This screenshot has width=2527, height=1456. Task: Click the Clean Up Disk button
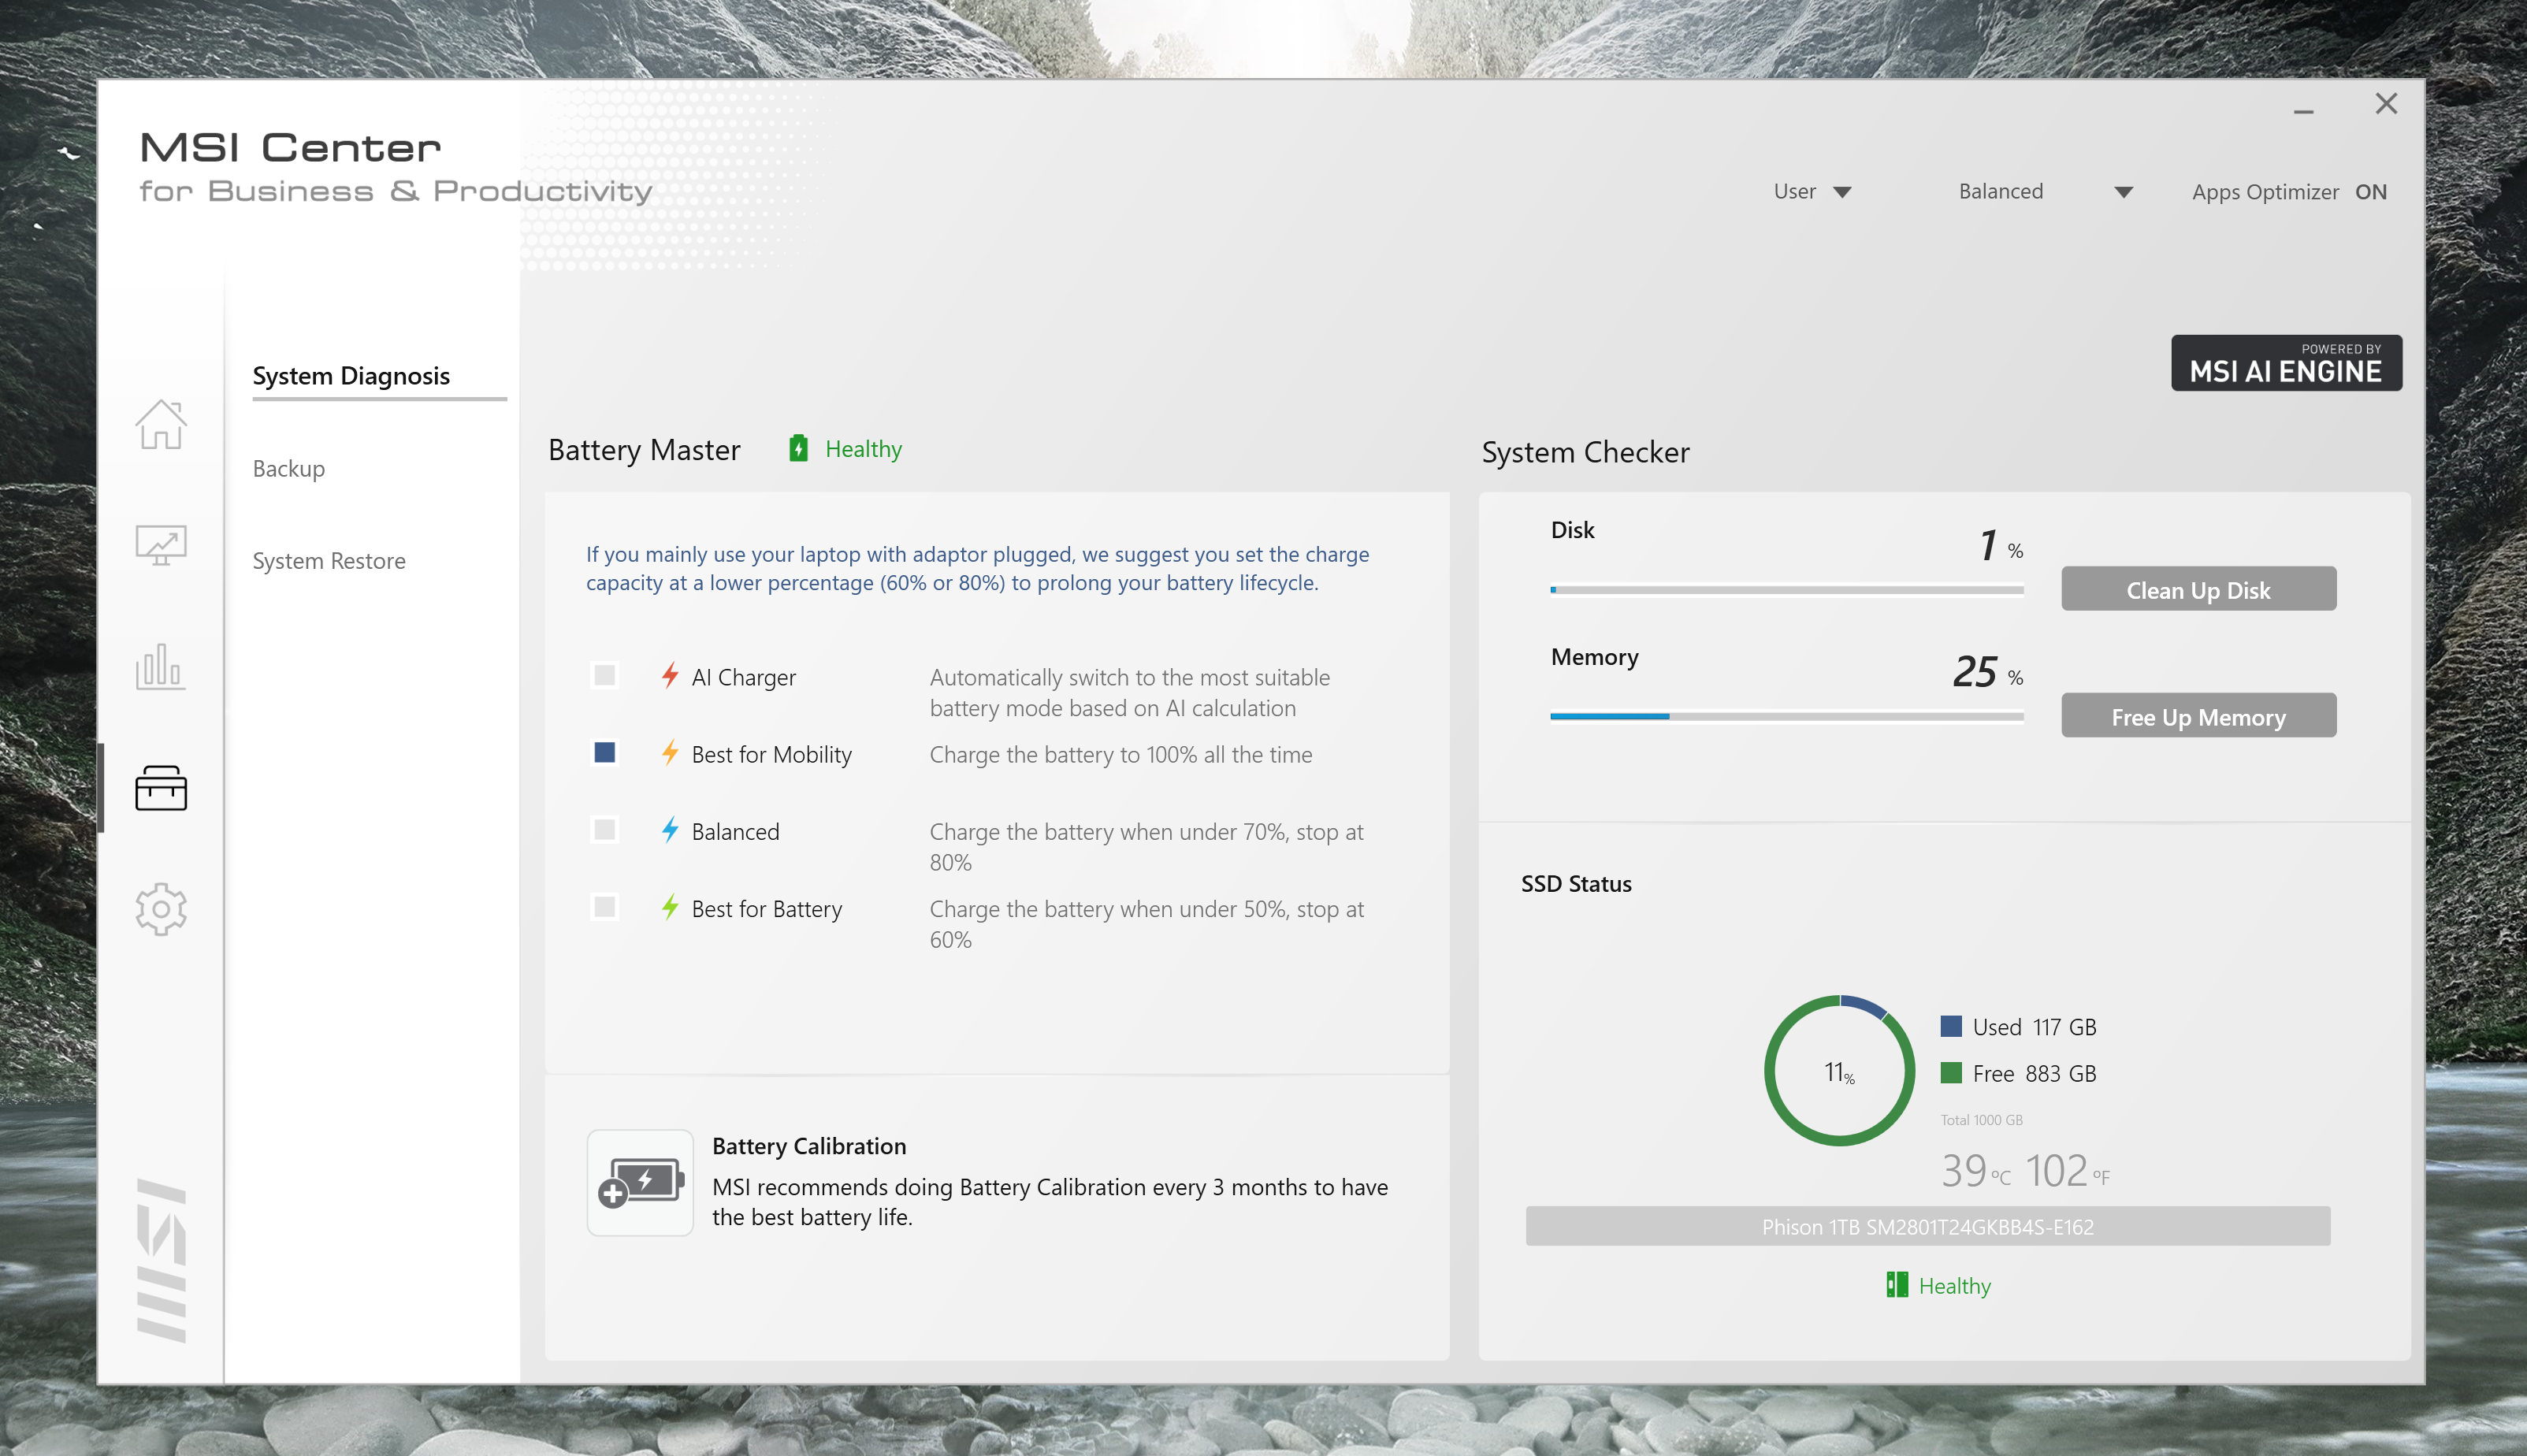pos(2198,589)
